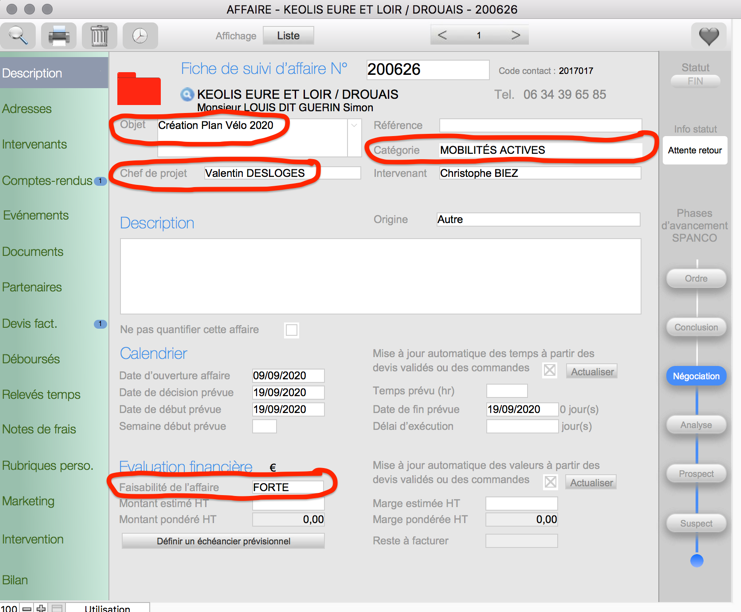
Task: Check 'Ne pas quantifier cette affaire' box
Action: [x=291, y=330]
